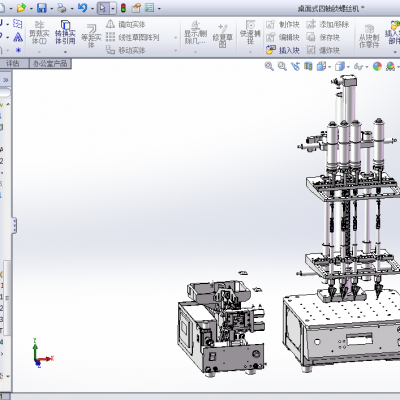Toggle the Select cursor tool
Viewport: 400px width, 400px height.
click(103, 8)
